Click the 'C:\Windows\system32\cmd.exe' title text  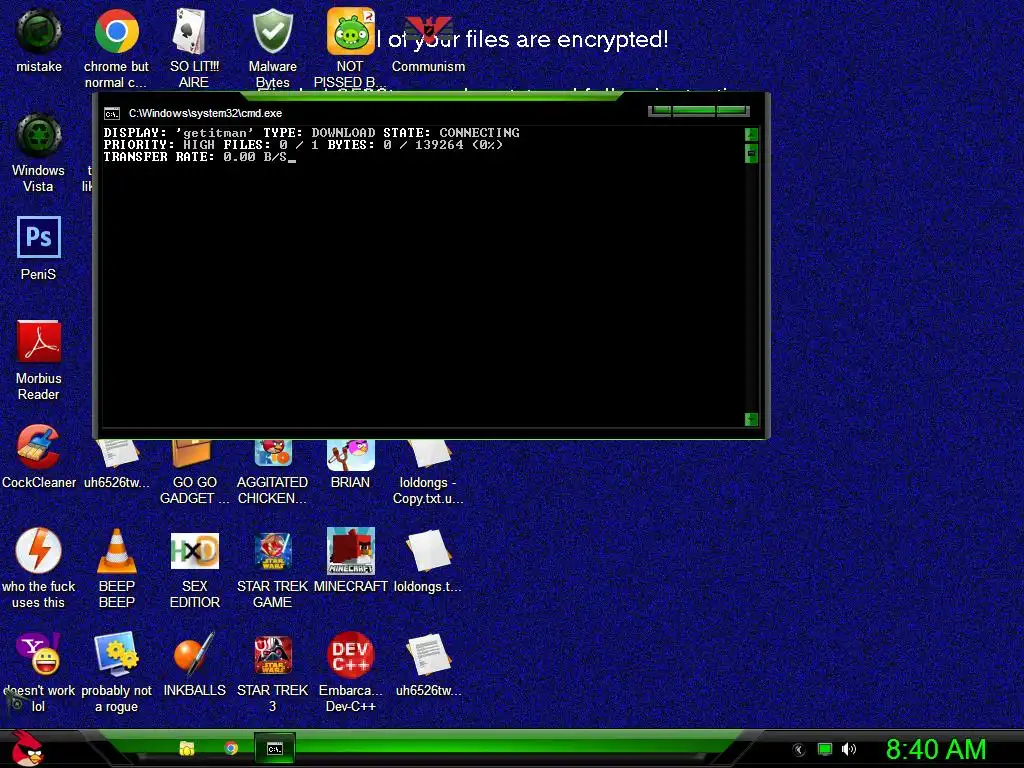coord(205,113)
